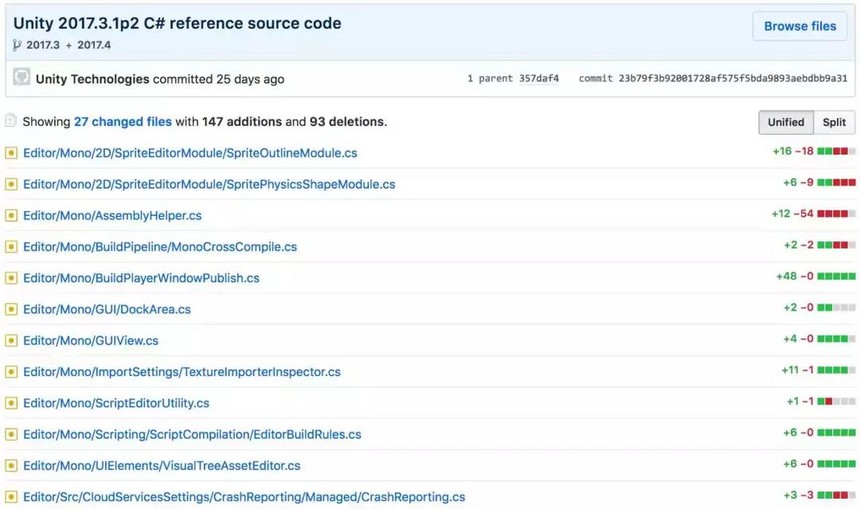Open parent commit 357daf4
Screen dimensions: 860x509
tap(539, 78)
